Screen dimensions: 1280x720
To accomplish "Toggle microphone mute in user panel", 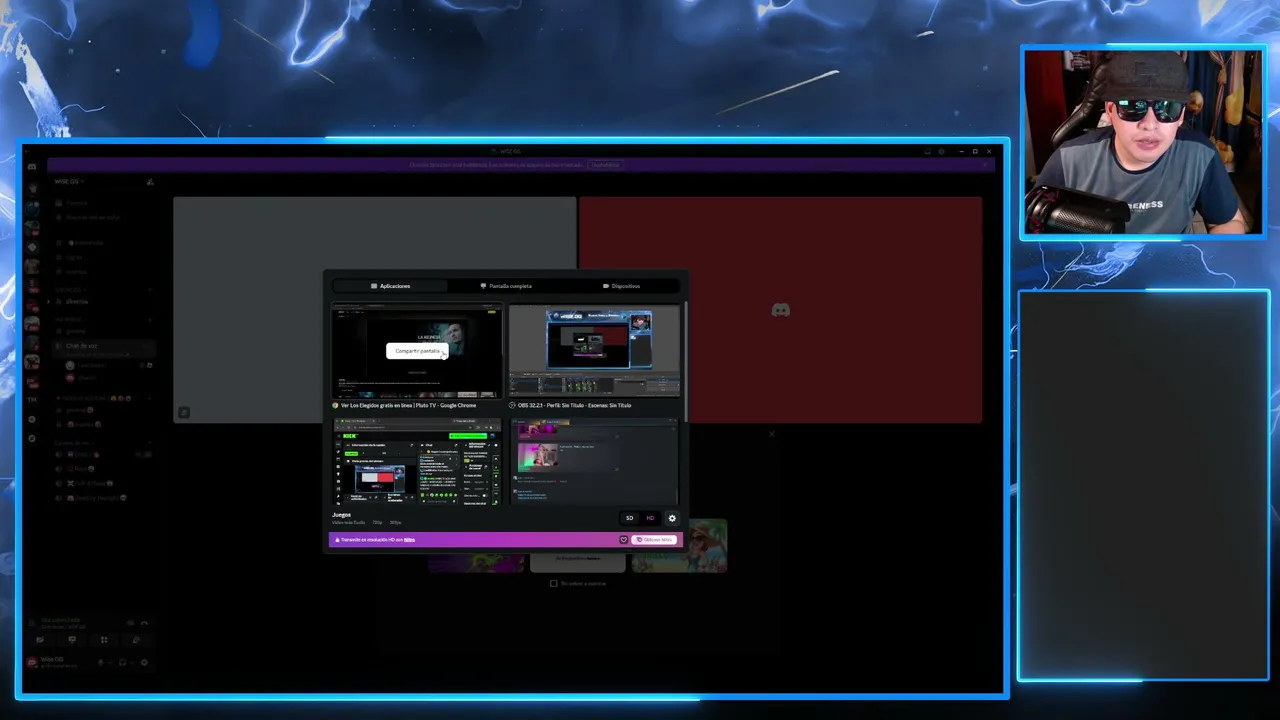I will [x=101, y=662].
